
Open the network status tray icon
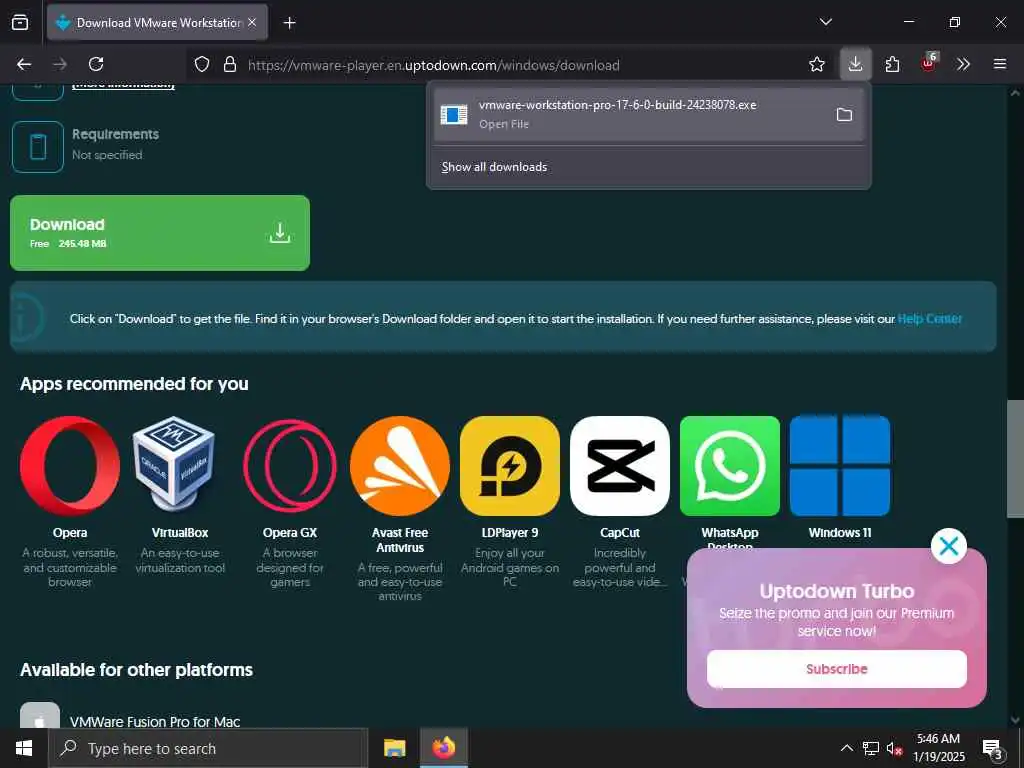point(871,748)
